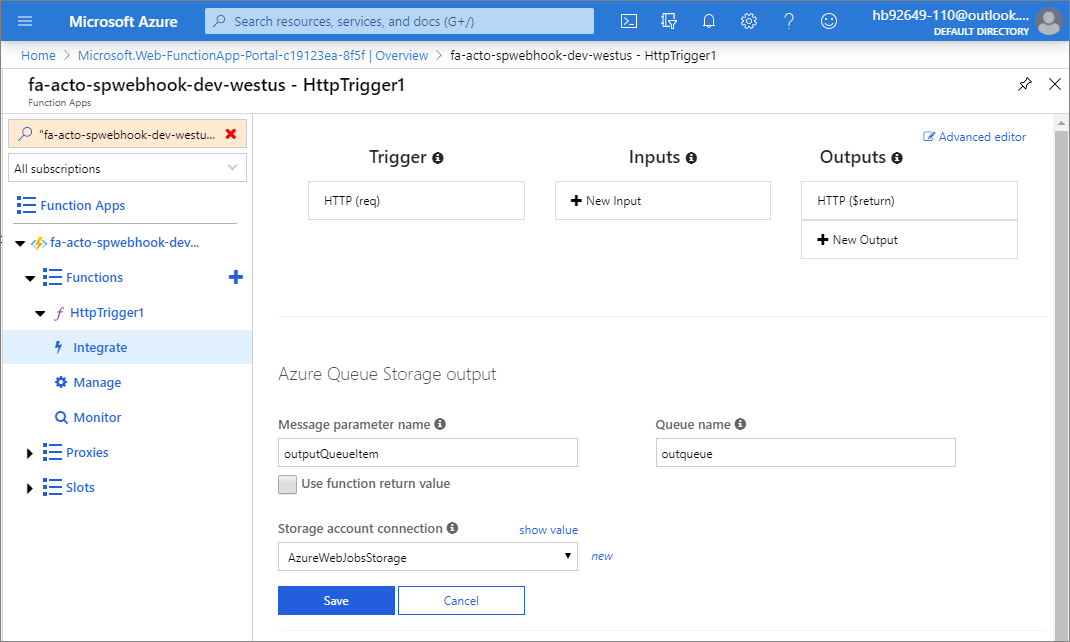Open Proxies in the sidebar tree
The image size is (1070, 642).
tap(87, 452)
